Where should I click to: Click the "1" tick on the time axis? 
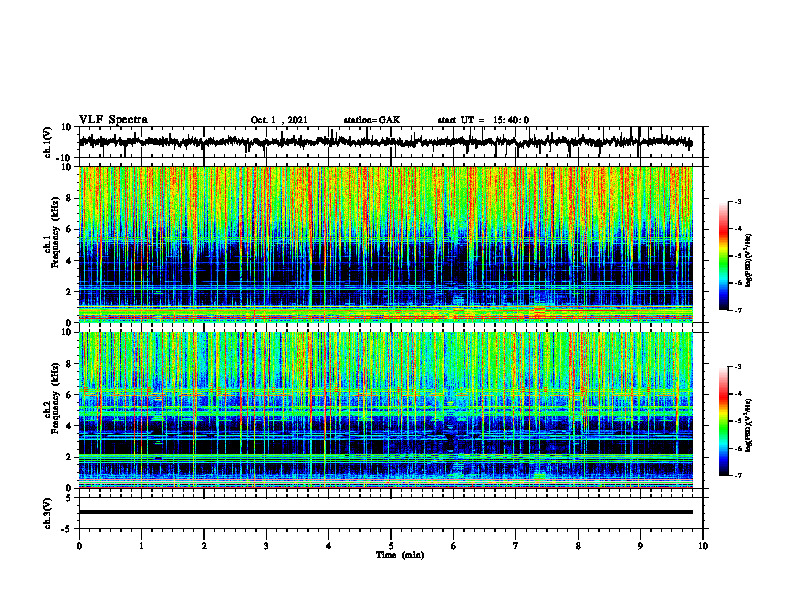click(141, 546)
